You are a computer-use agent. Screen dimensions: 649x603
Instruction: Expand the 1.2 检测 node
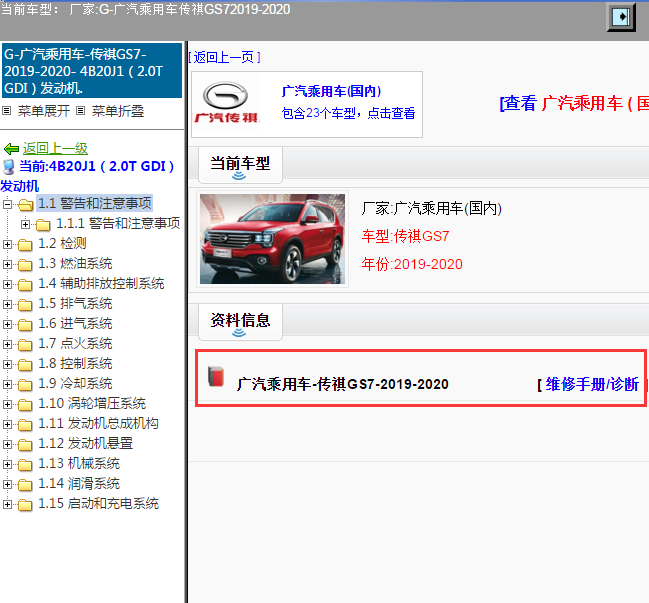7,244
